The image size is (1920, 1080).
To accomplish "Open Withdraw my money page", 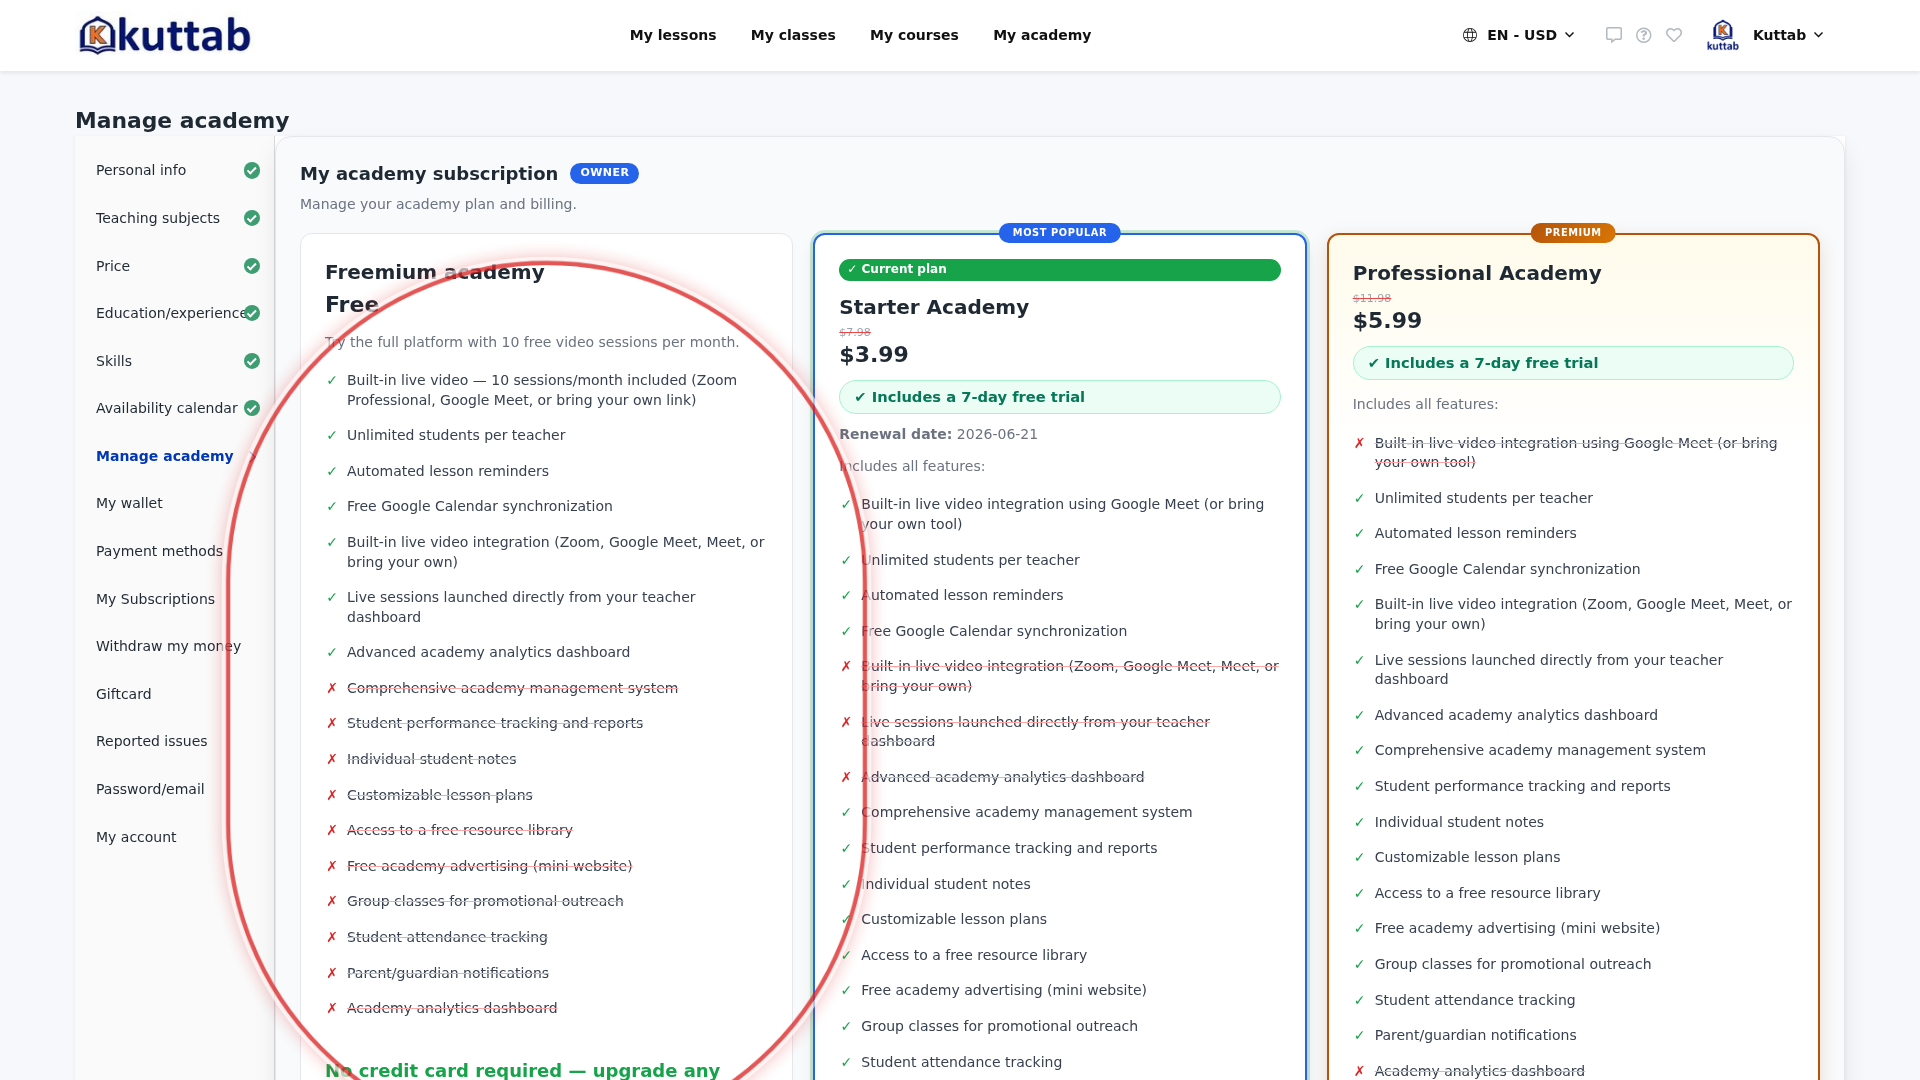I will (x=168, y=646).
